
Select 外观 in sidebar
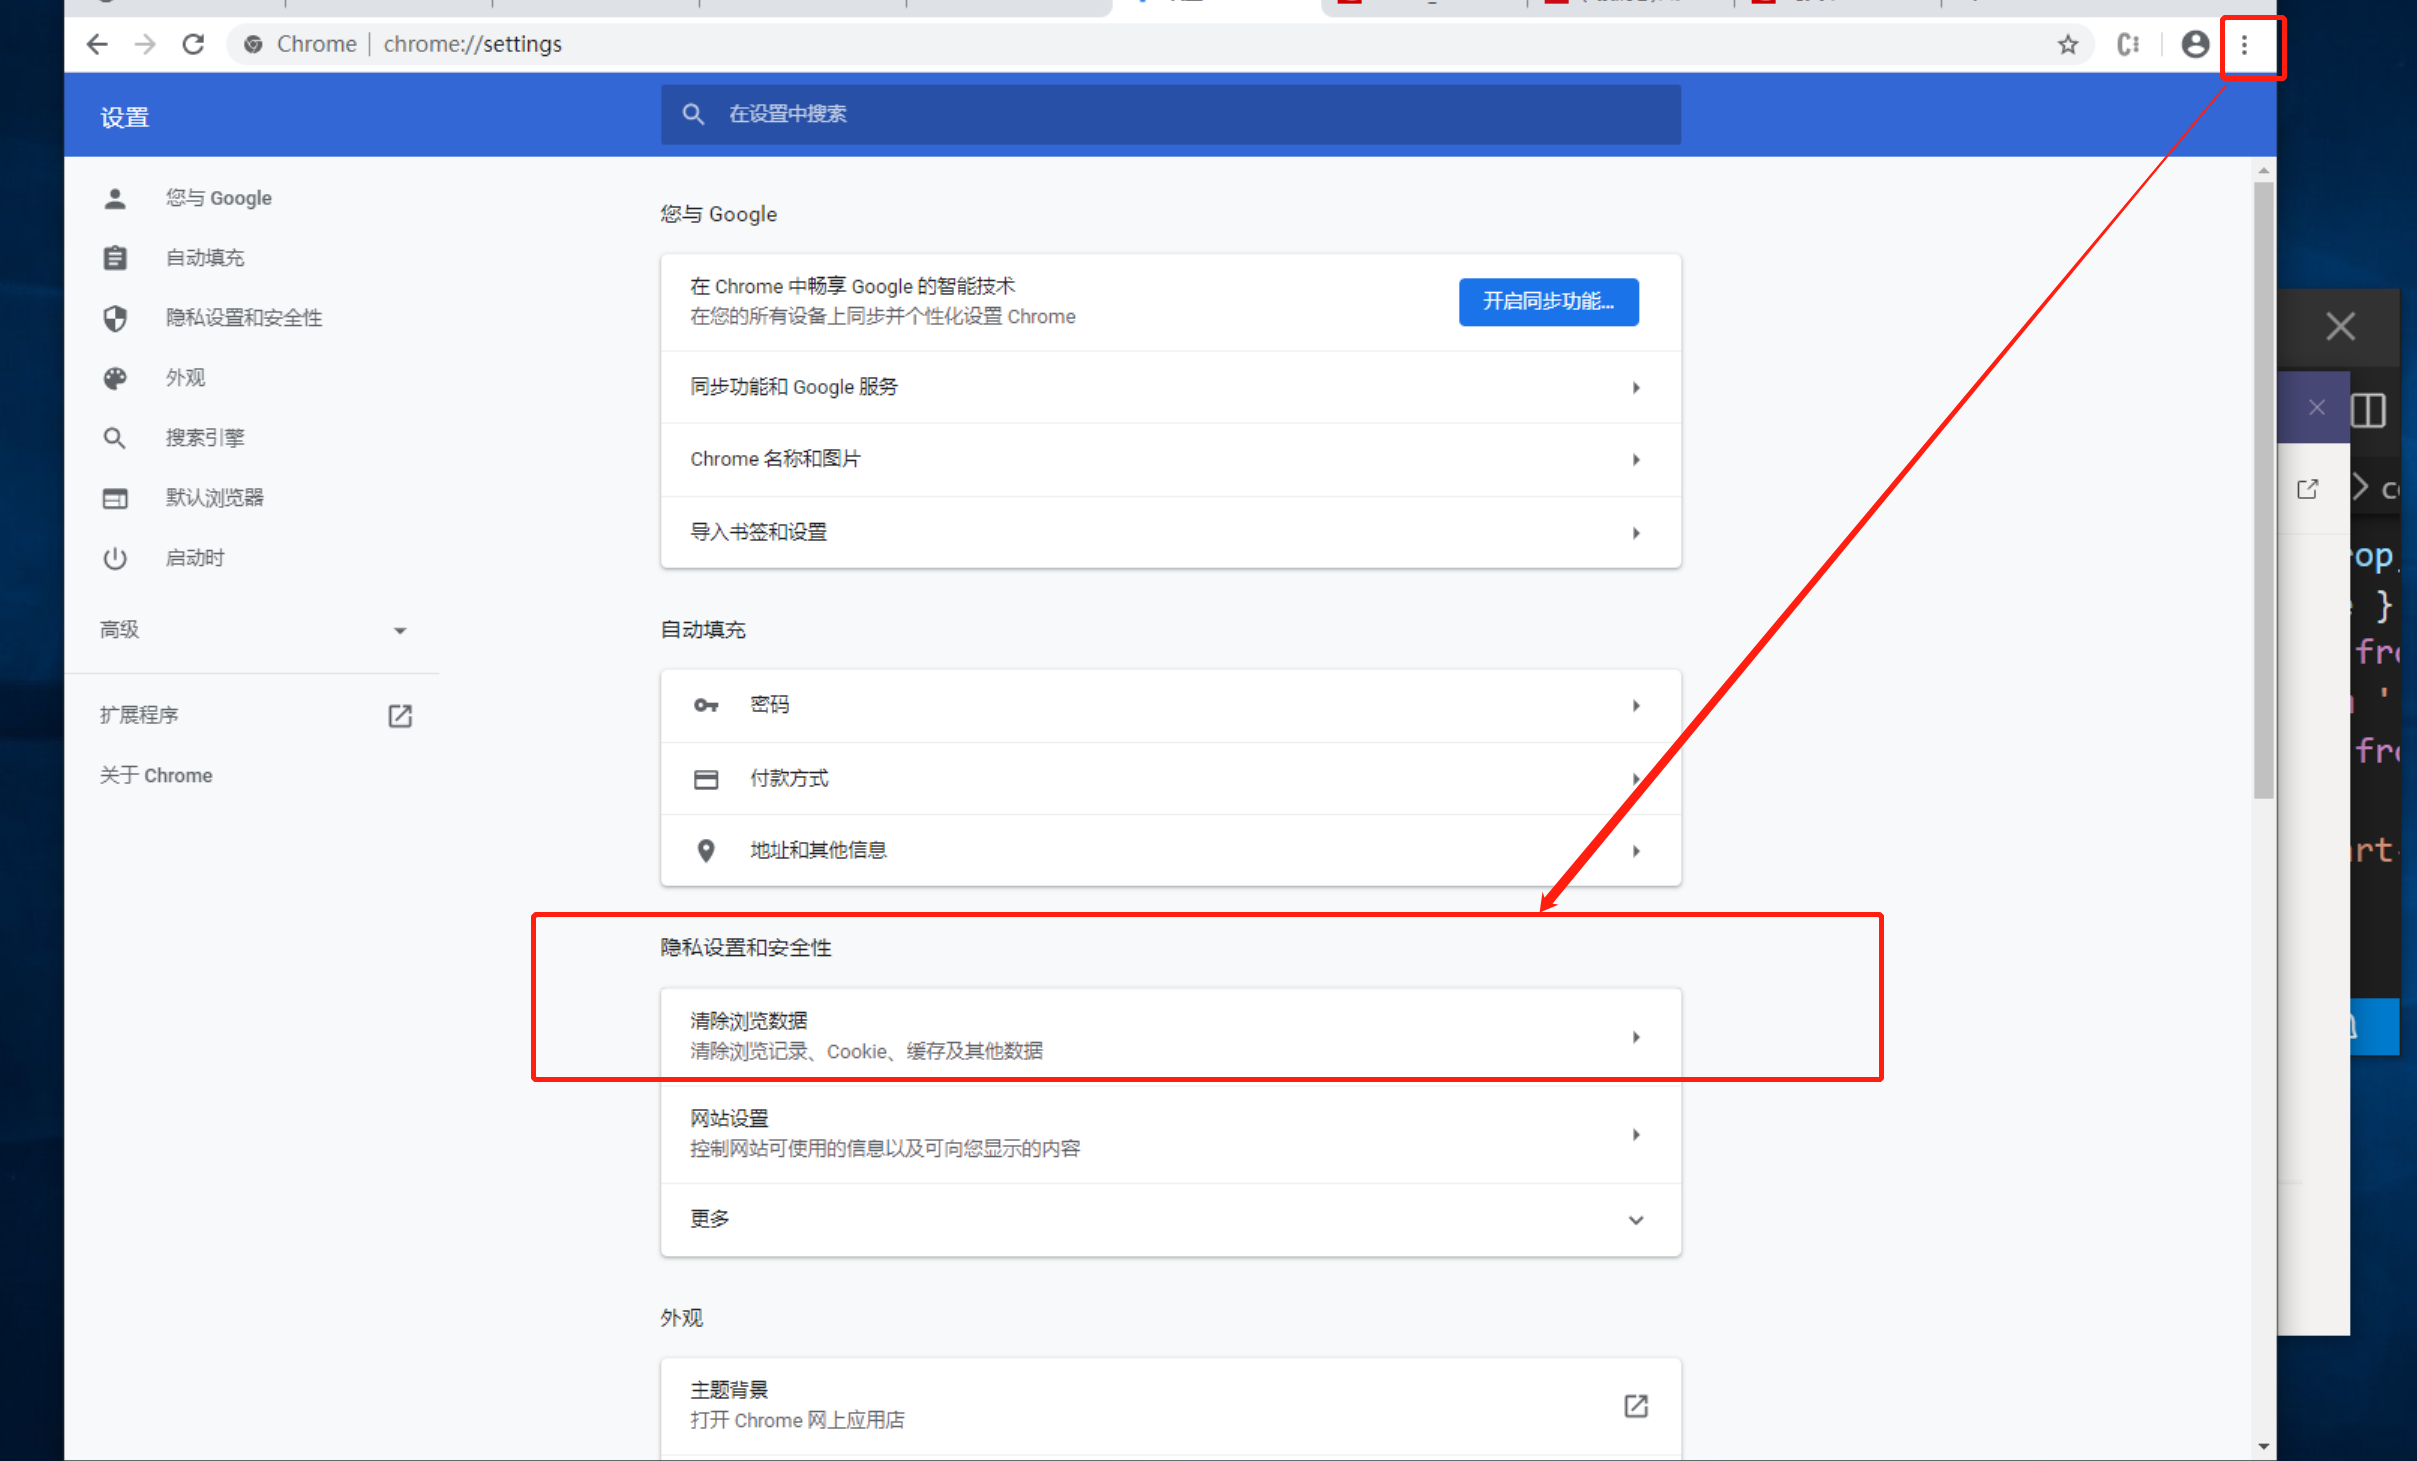coord(185,378)
